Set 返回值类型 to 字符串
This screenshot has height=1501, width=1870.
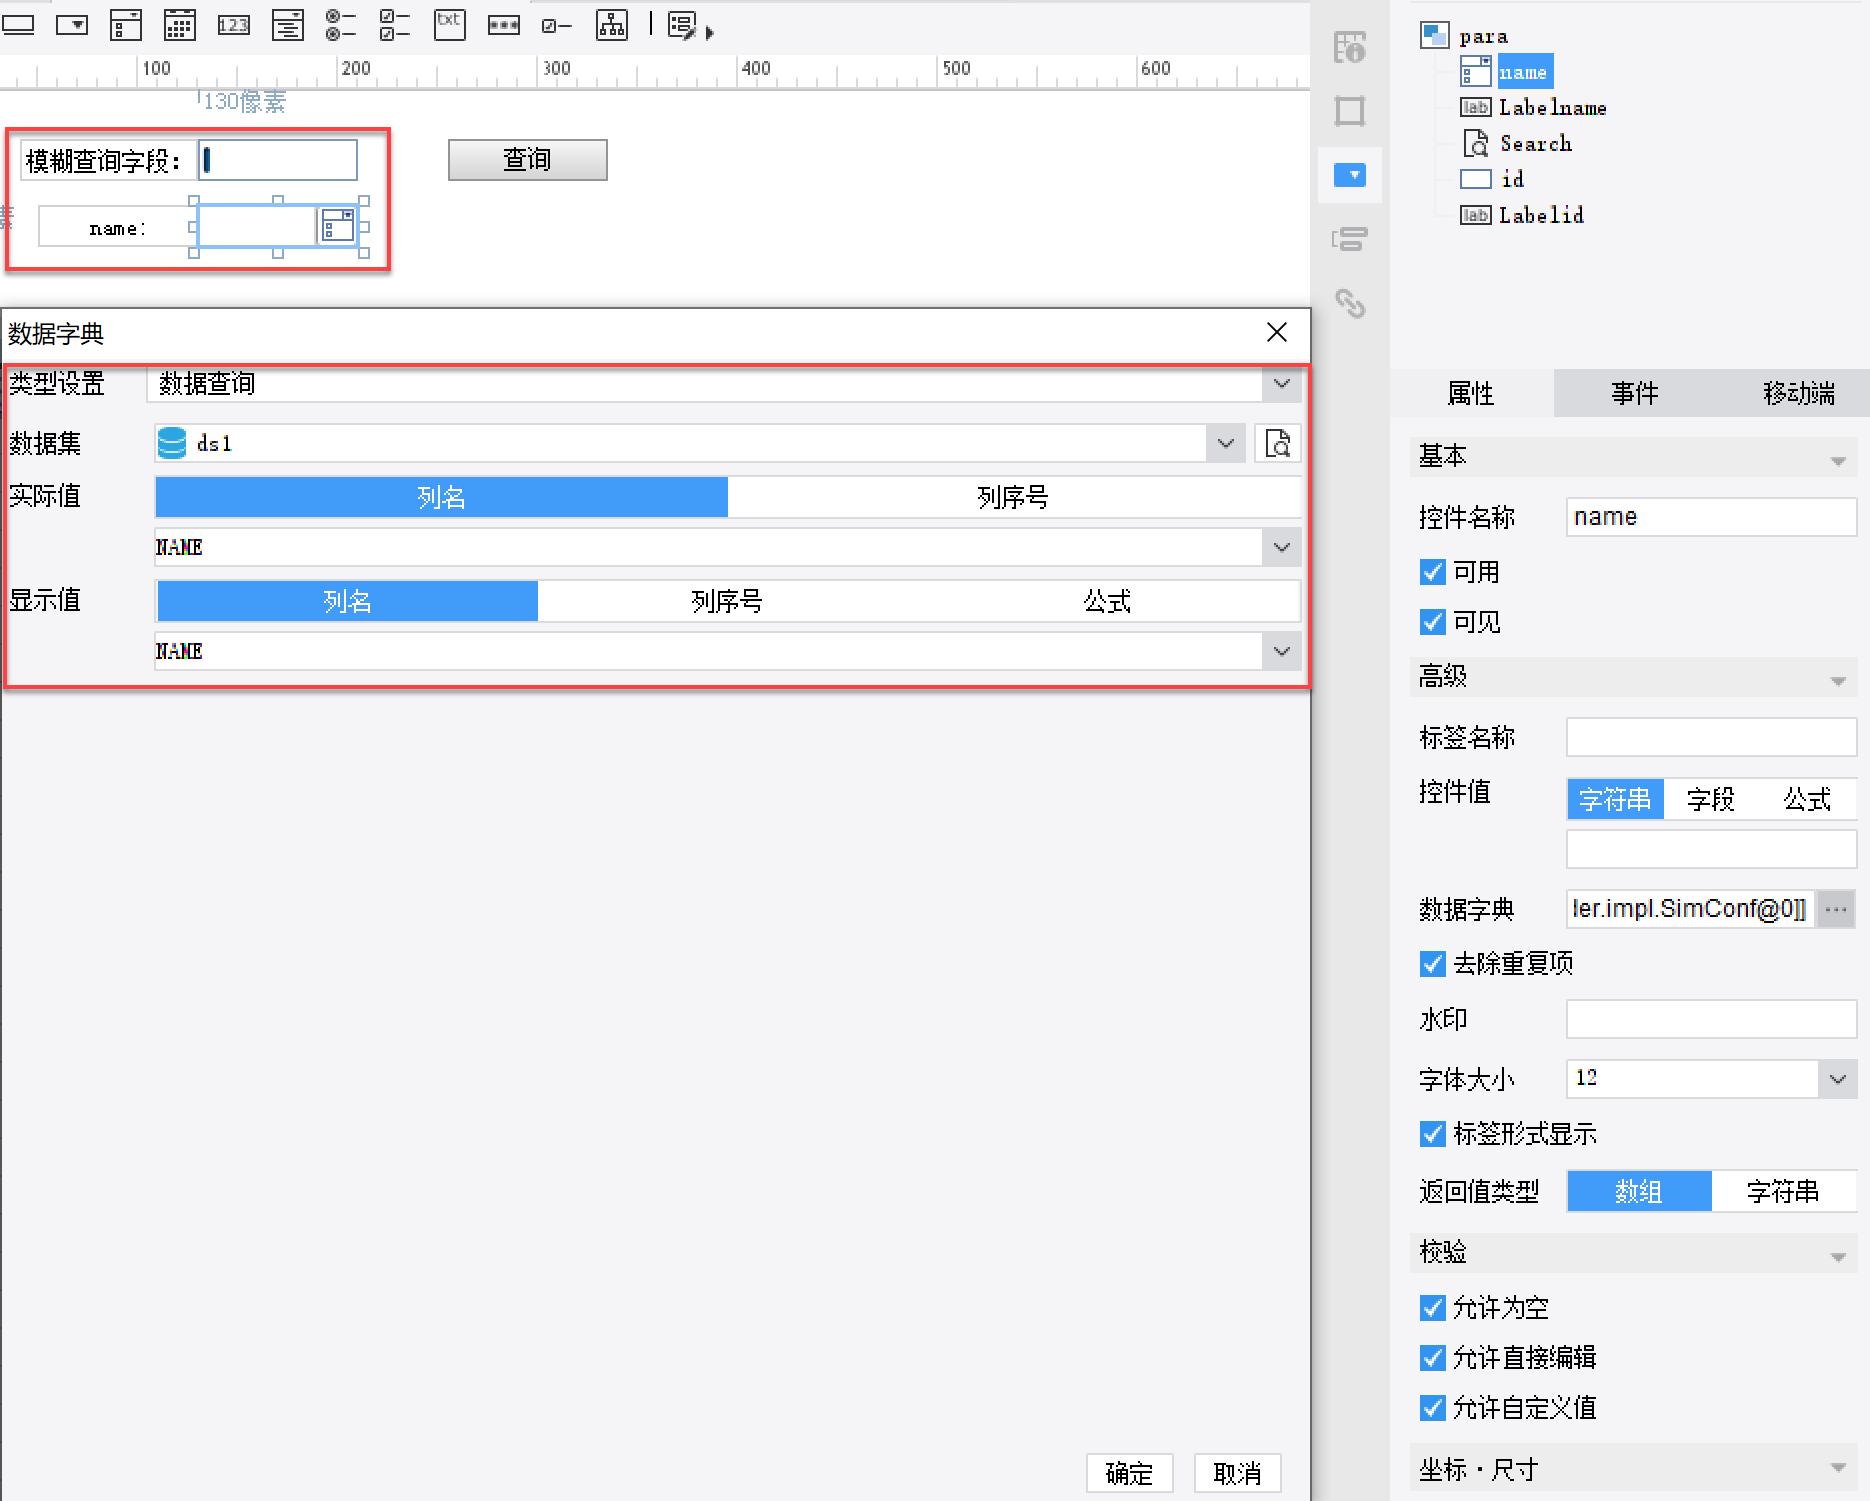[x=1783, y=1191]
